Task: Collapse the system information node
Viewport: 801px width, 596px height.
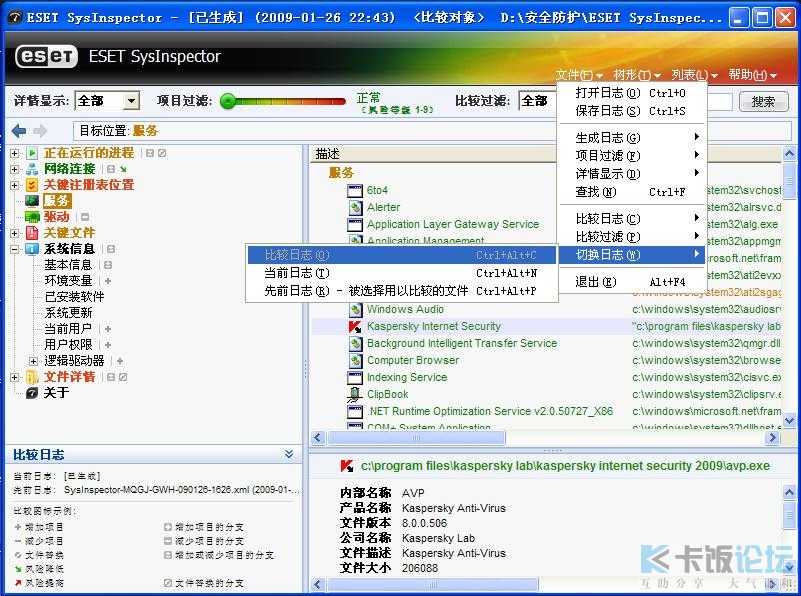Action: (14, 249)
